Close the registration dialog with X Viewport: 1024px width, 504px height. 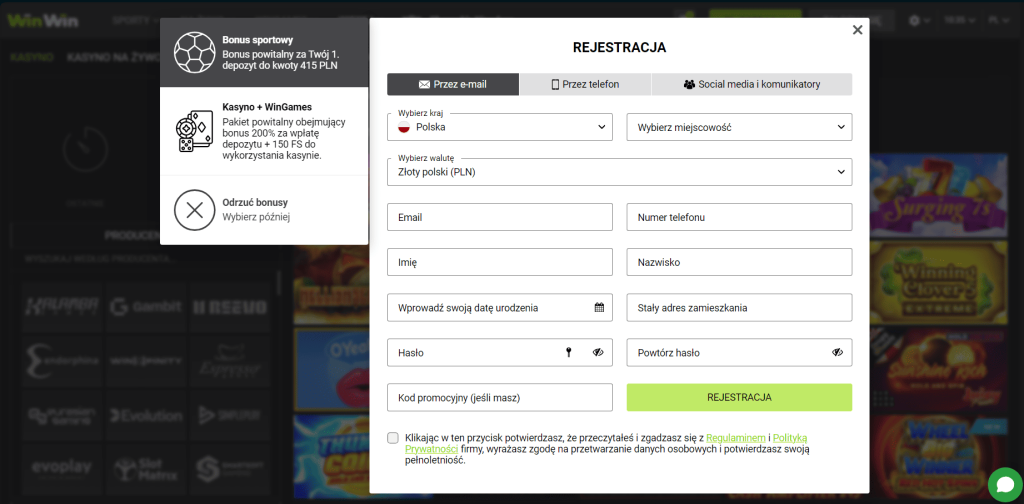click(857, 30)
